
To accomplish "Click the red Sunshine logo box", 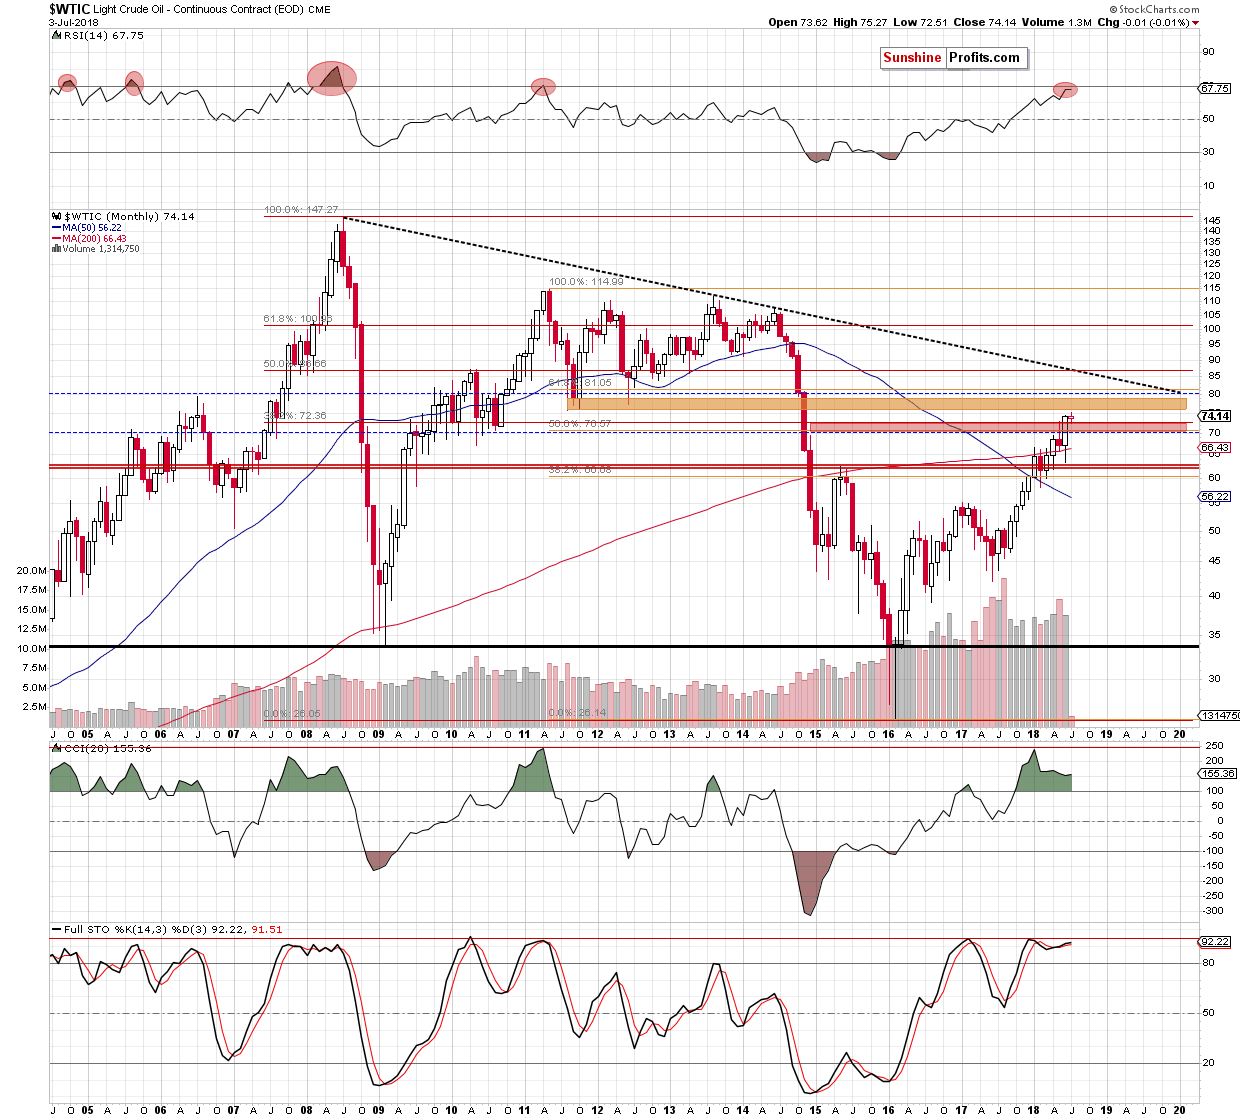I will pyautogui.click(x=912, y=58).
